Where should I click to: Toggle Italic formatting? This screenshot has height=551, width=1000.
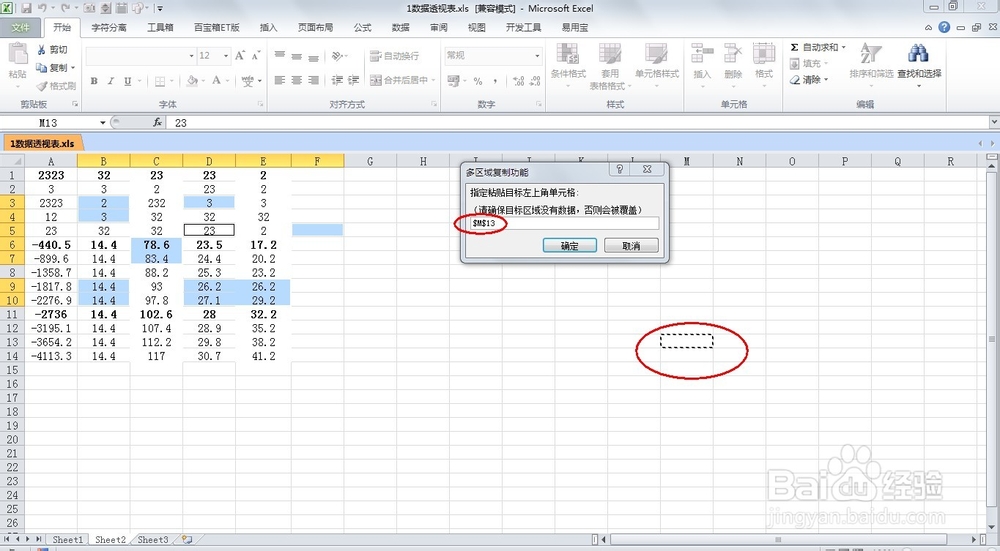111,81
